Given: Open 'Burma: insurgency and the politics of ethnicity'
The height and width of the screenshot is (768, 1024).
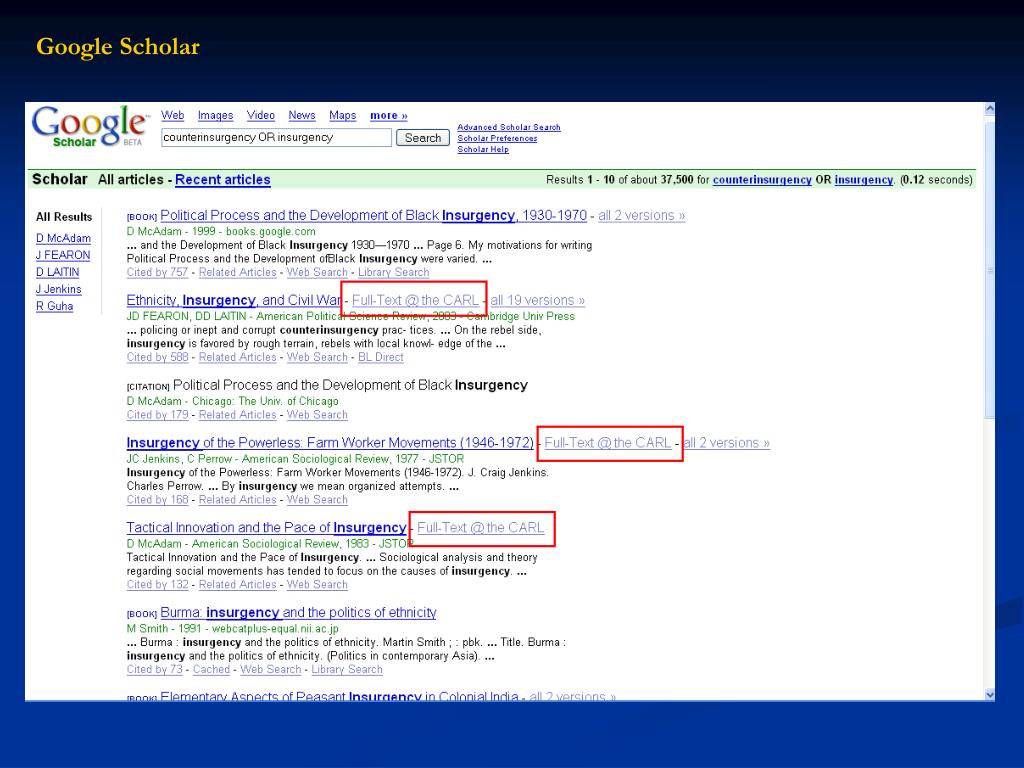Looking at the screenshot, I should [298, 613].
